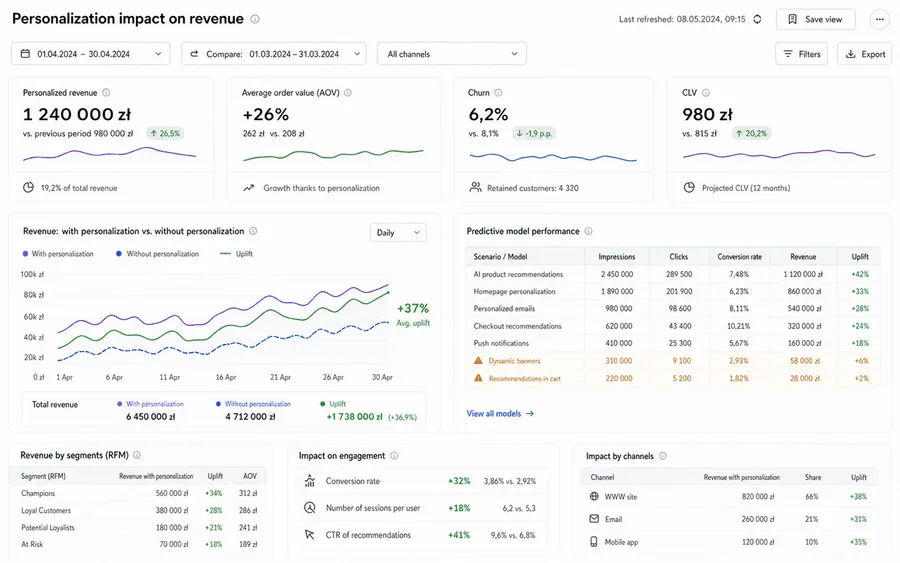Select the Checkout recommendations row
The width and height of the screenshot is (900, 563).
point(672,326)
